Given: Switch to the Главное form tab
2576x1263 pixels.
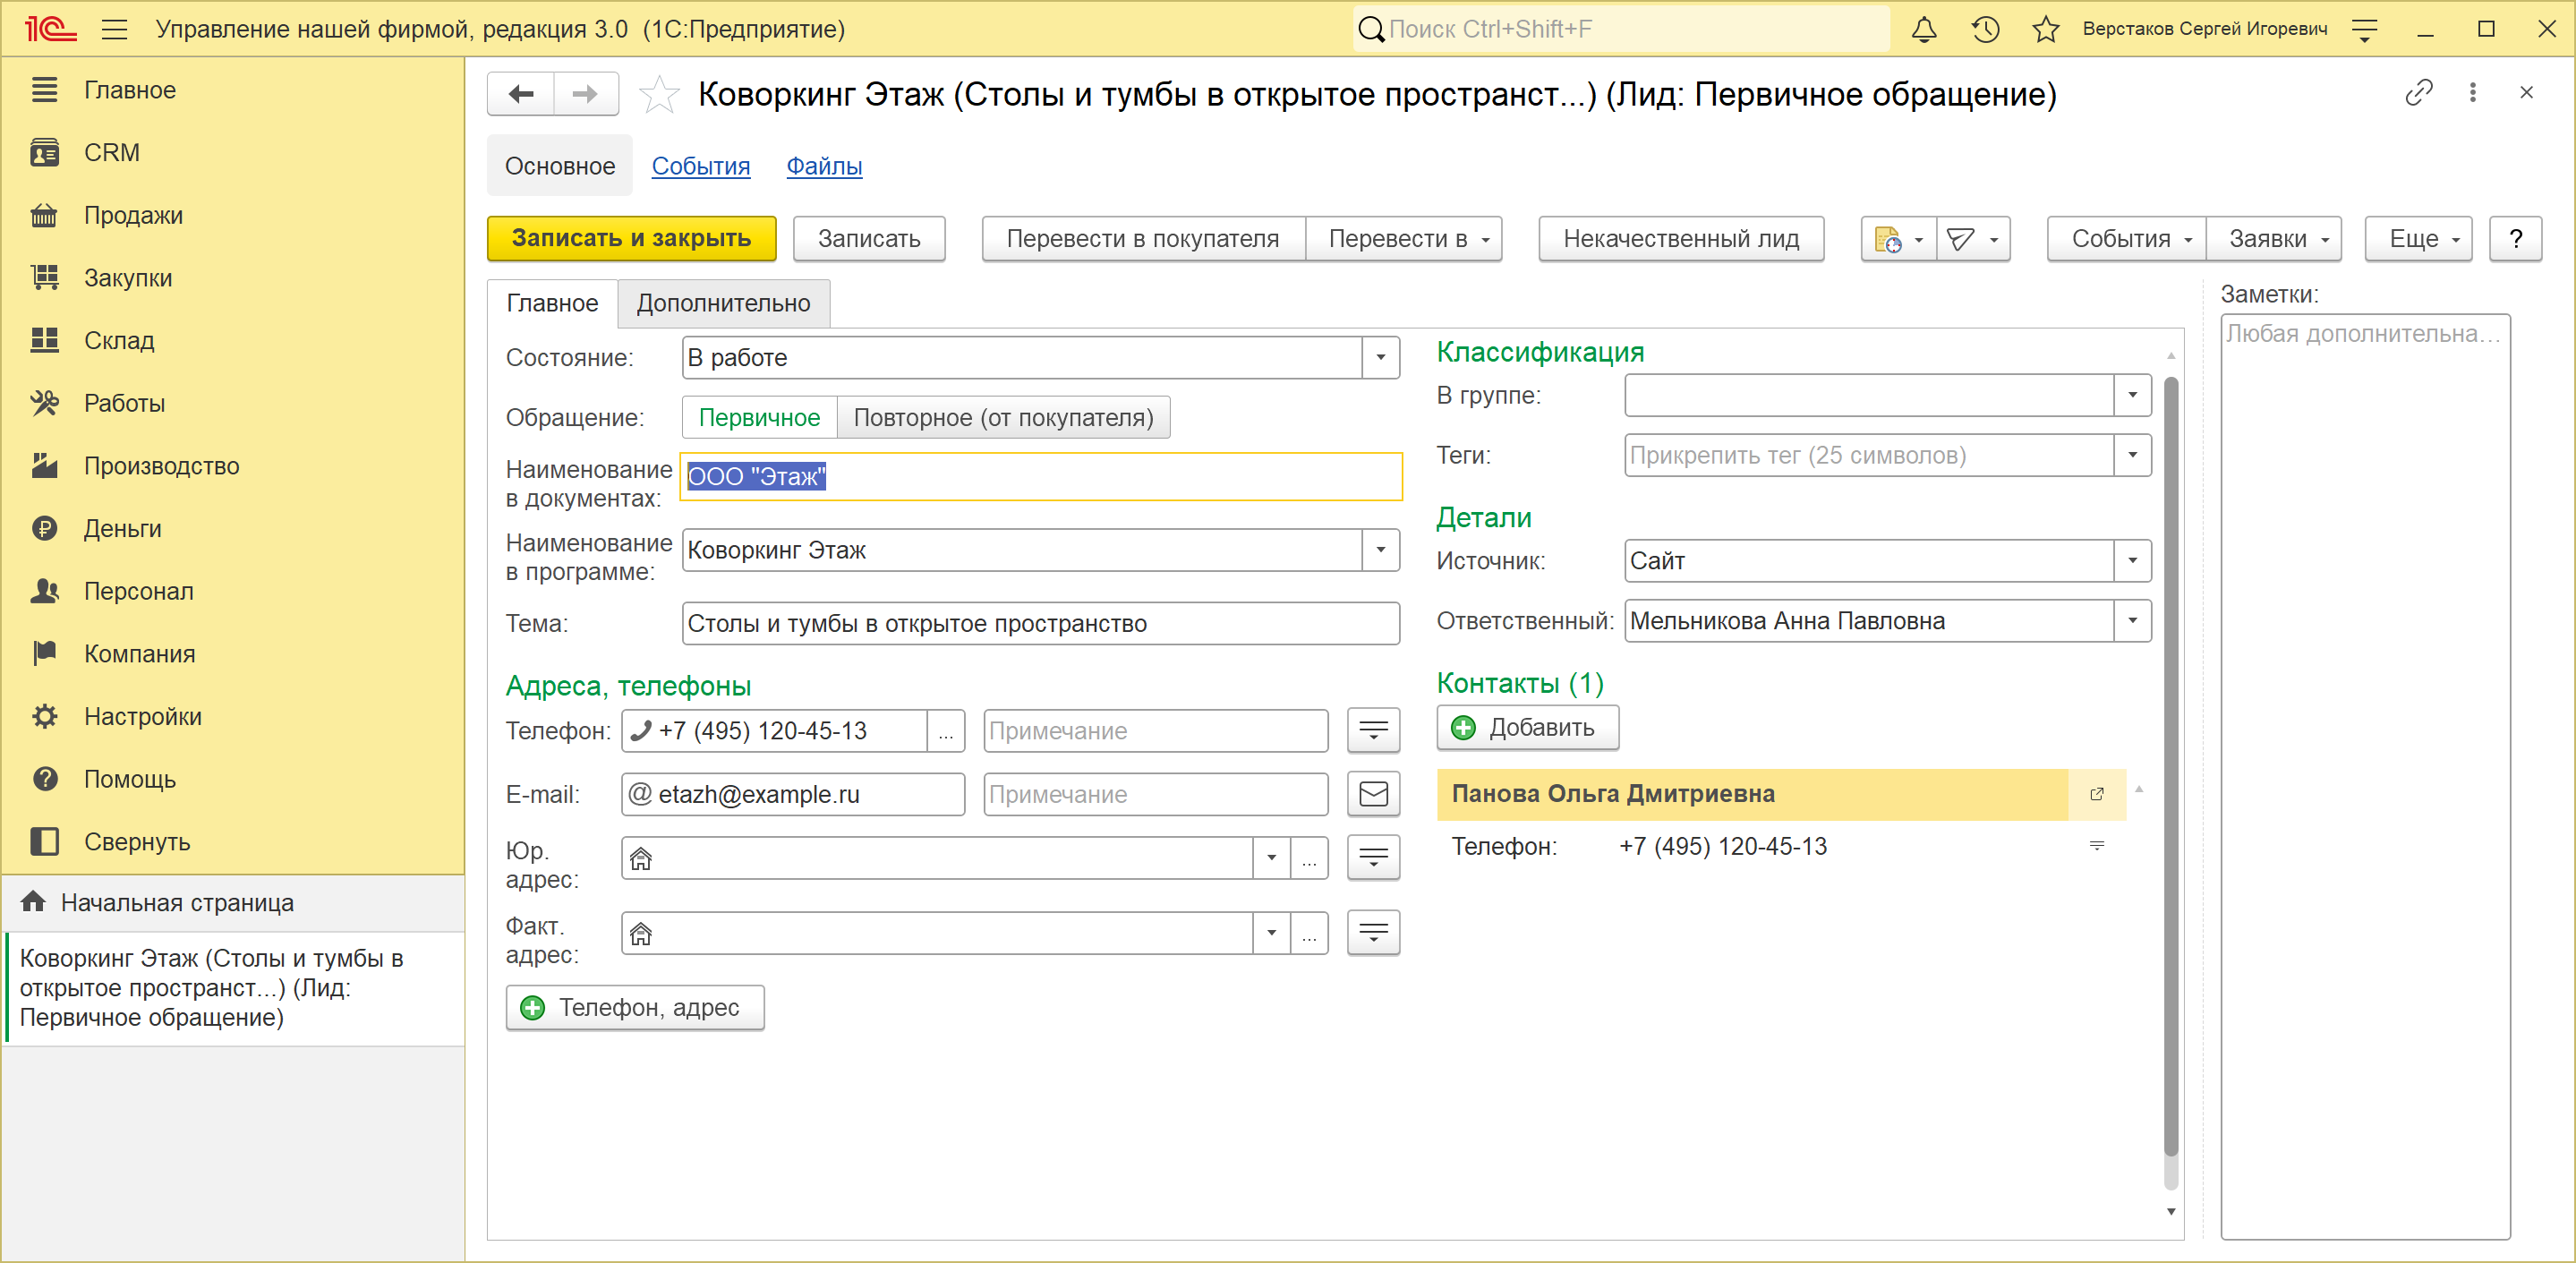Looking at the screenshot, I should [552, 304].
